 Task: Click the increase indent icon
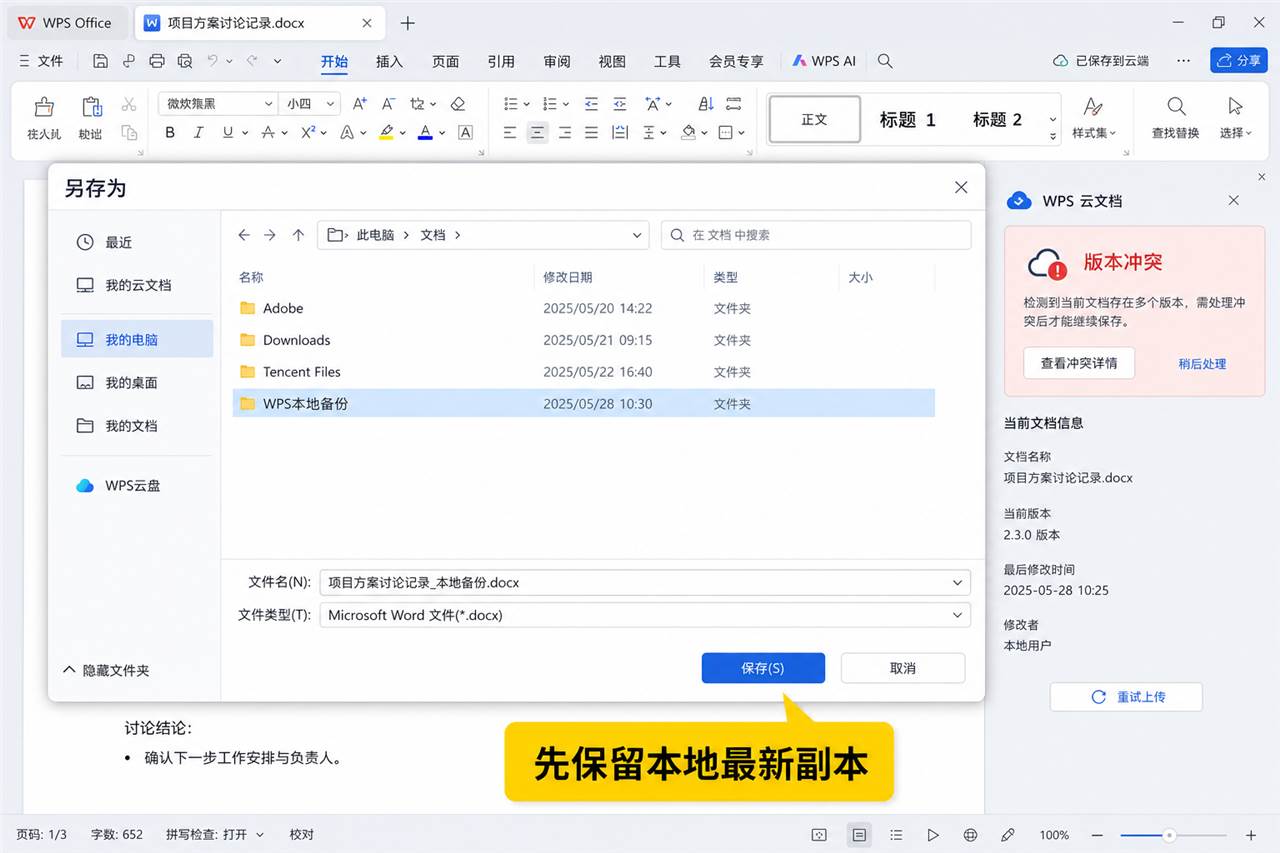click(x=620, y=104)
